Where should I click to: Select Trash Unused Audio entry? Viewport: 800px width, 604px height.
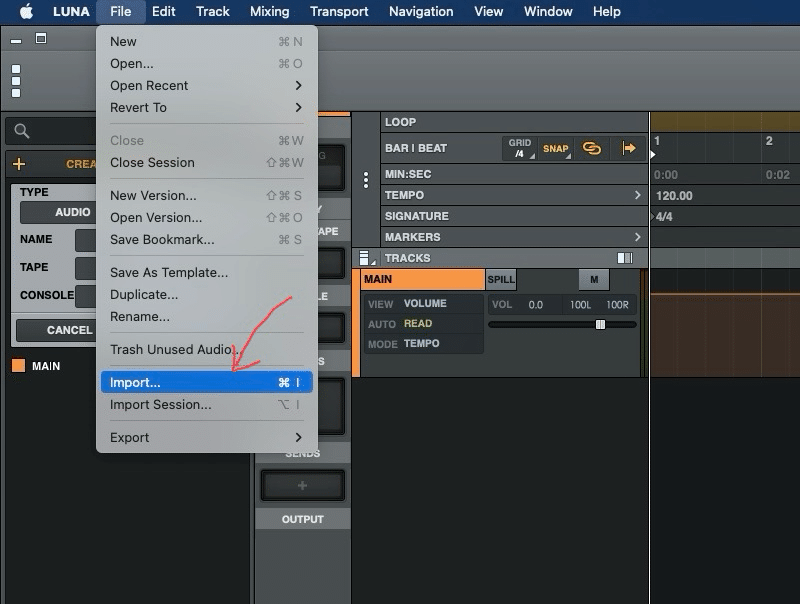point(206,350)
